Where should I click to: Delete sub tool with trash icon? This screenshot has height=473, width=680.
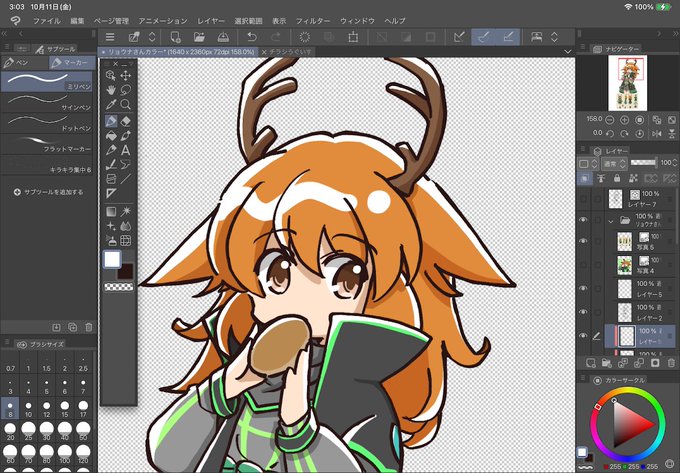pyautogui.click(x=89, y=327)
